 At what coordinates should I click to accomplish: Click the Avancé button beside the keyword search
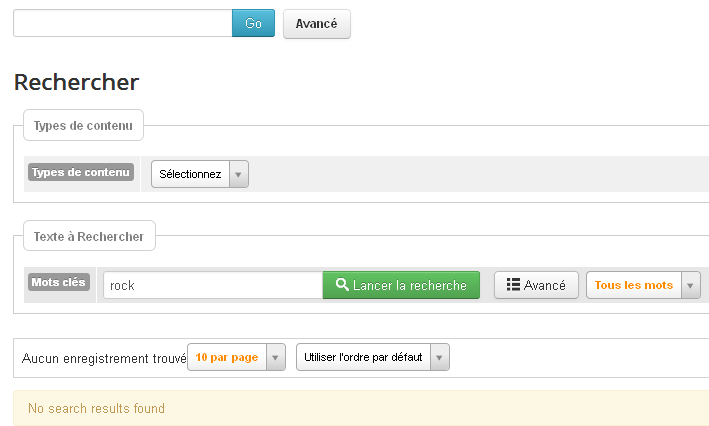click(x=536, y=285)
